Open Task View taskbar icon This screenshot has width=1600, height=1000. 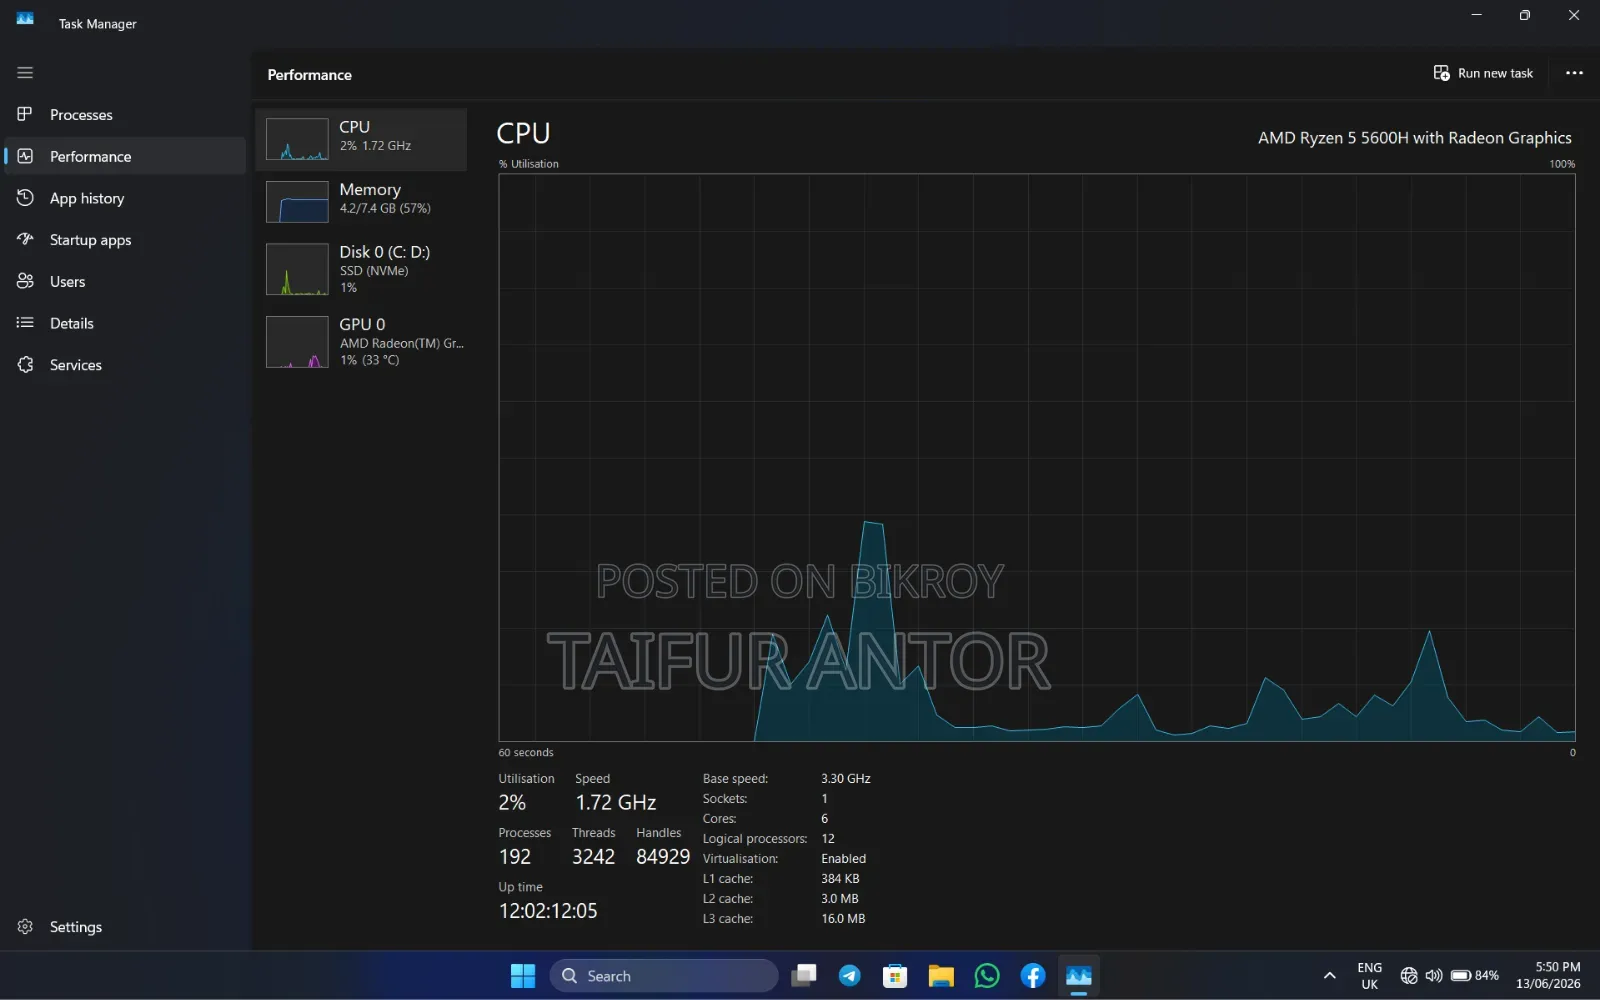coord(804,976)
